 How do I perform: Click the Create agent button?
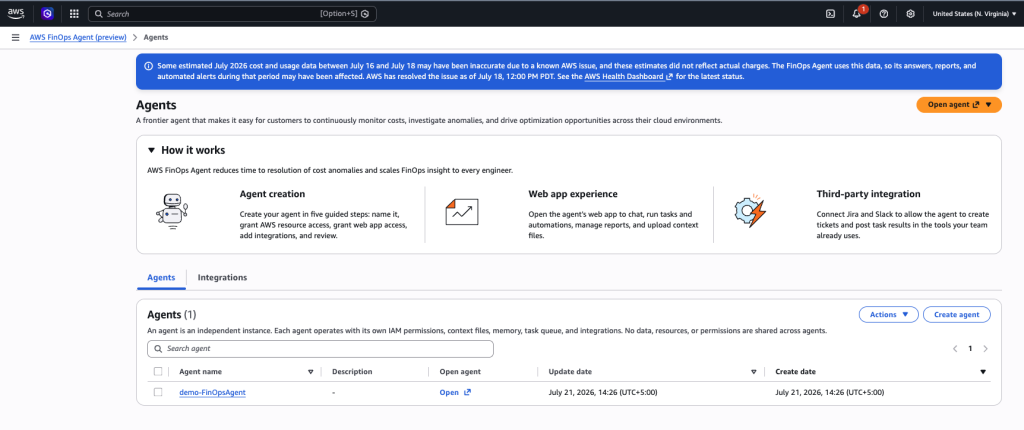click(x=956, y=314)
